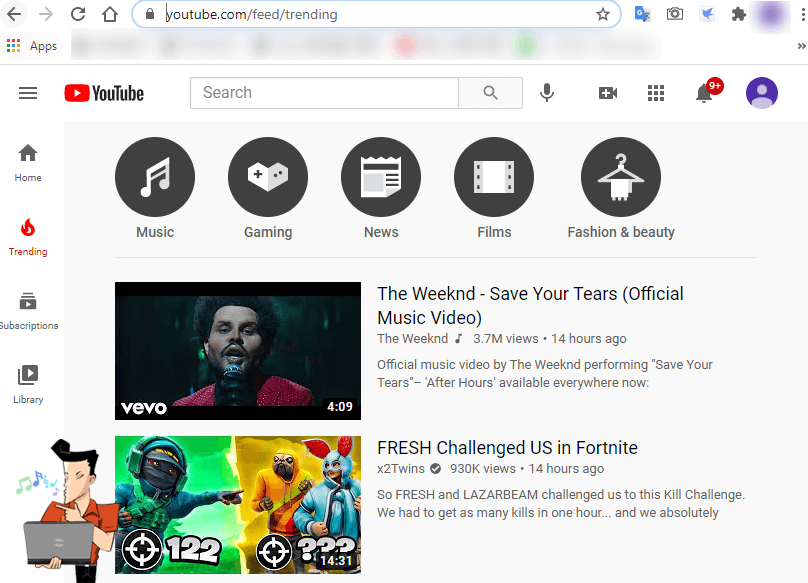The width and height of the screenshot is (808, 583).
Task: Open Library in the sidebar
Action: pyautogui.click(x=28, y=385)
